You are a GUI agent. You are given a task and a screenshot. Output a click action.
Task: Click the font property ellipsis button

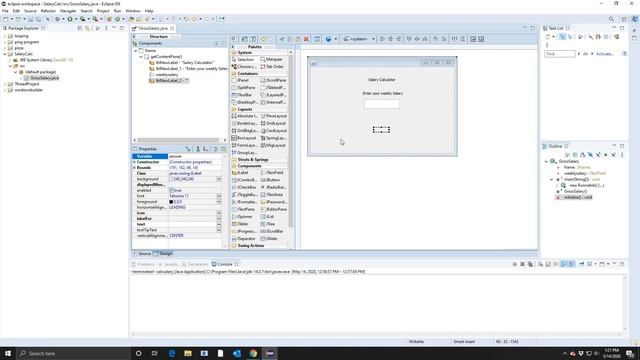[x=219, y=196]
